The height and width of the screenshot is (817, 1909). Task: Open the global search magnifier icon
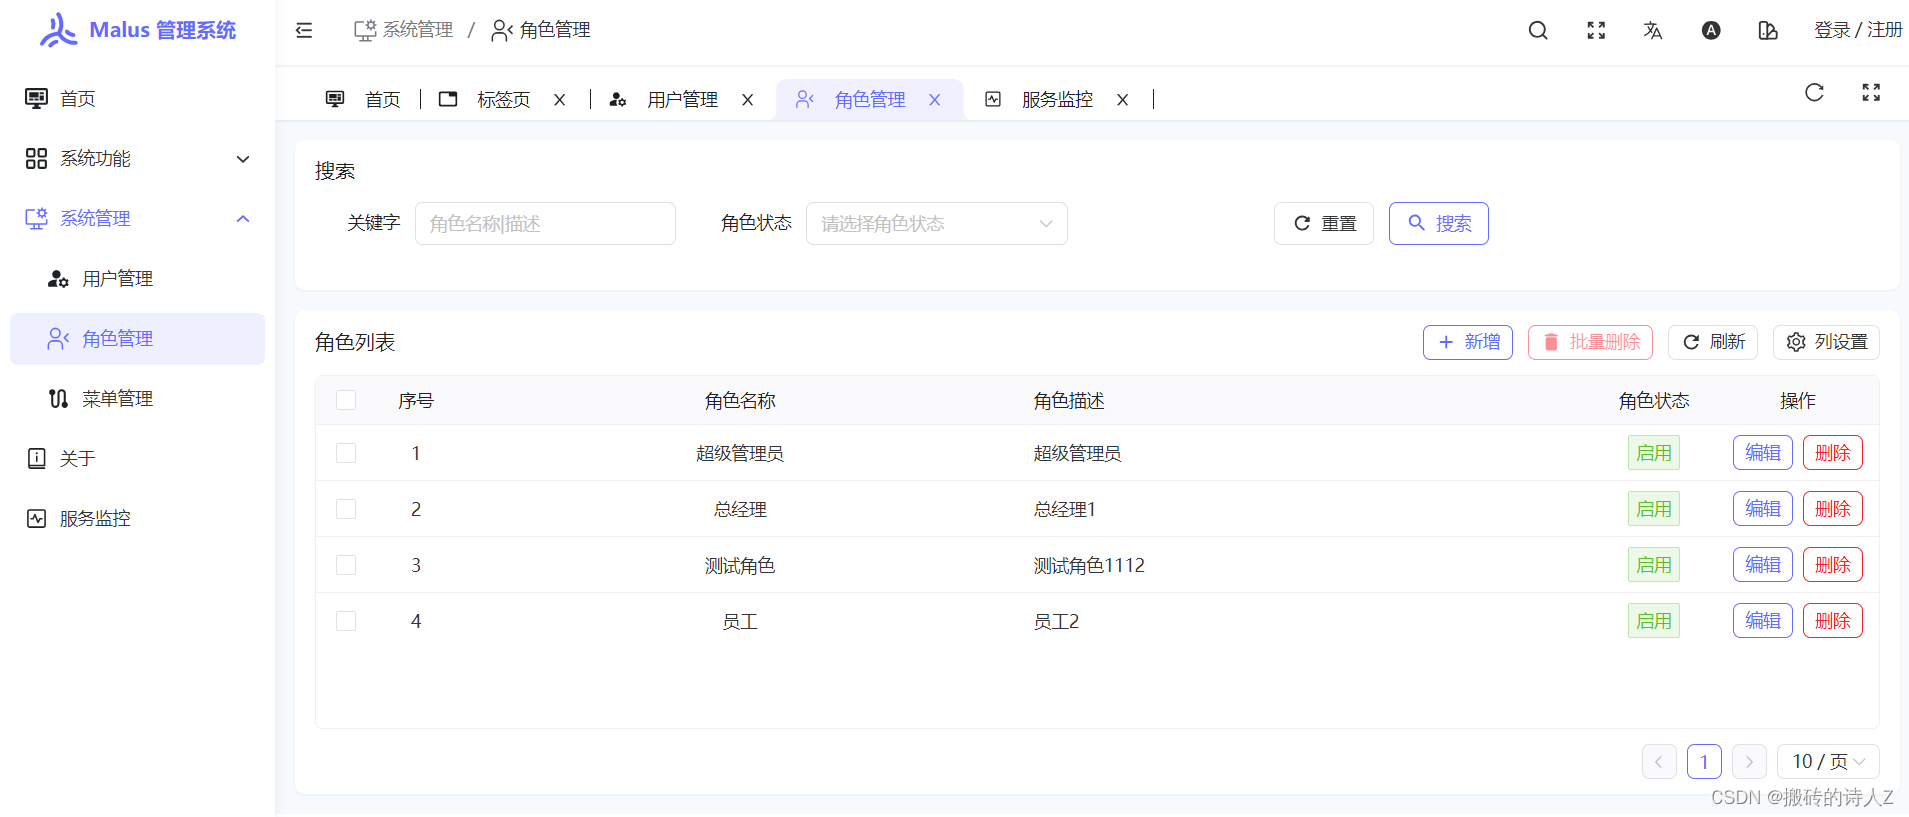(1538, 30)
